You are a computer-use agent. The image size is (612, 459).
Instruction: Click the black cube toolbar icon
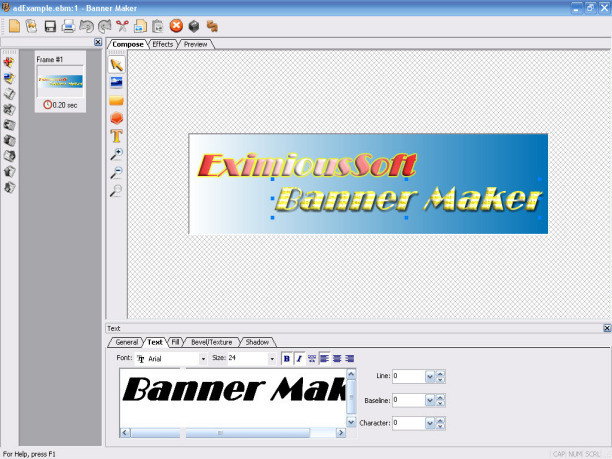(x=194, y=26)
